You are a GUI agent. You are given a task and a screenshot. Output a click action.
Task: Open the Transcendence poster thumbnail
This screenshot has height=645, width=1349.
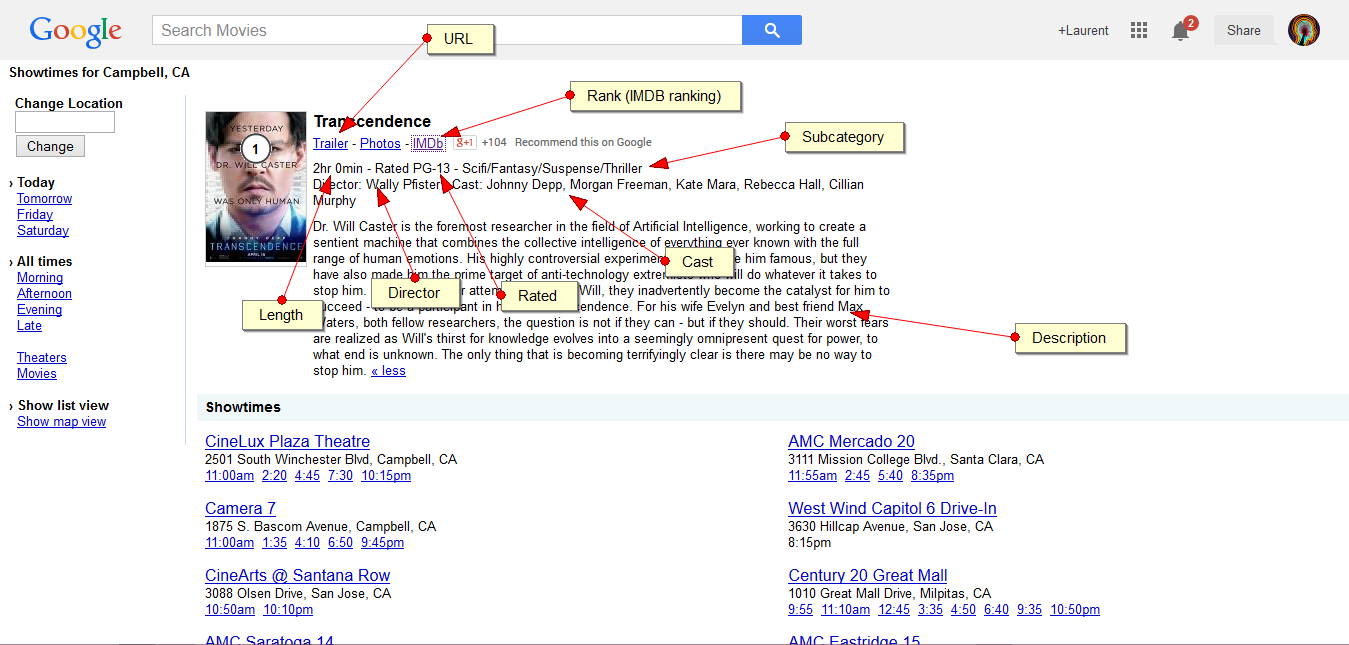256,188
